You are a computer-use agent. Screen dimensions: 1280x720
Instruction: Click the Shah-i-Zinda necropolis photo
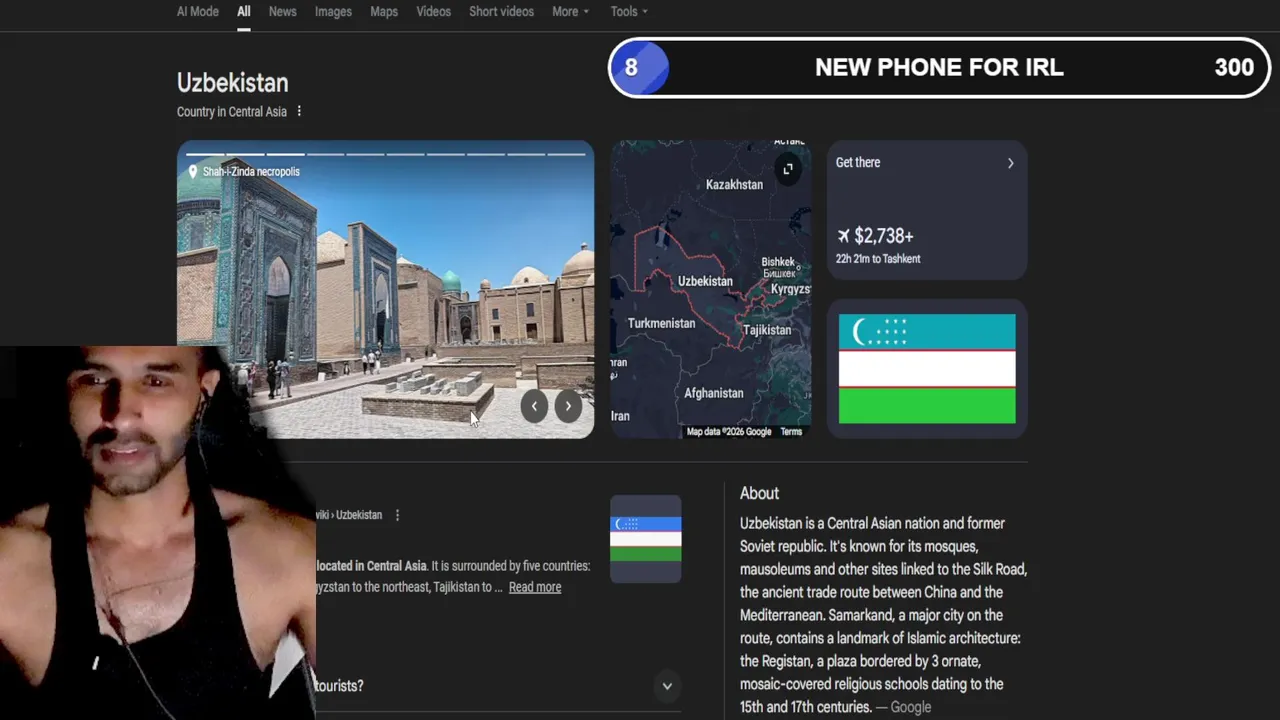(x=385, y=290)
